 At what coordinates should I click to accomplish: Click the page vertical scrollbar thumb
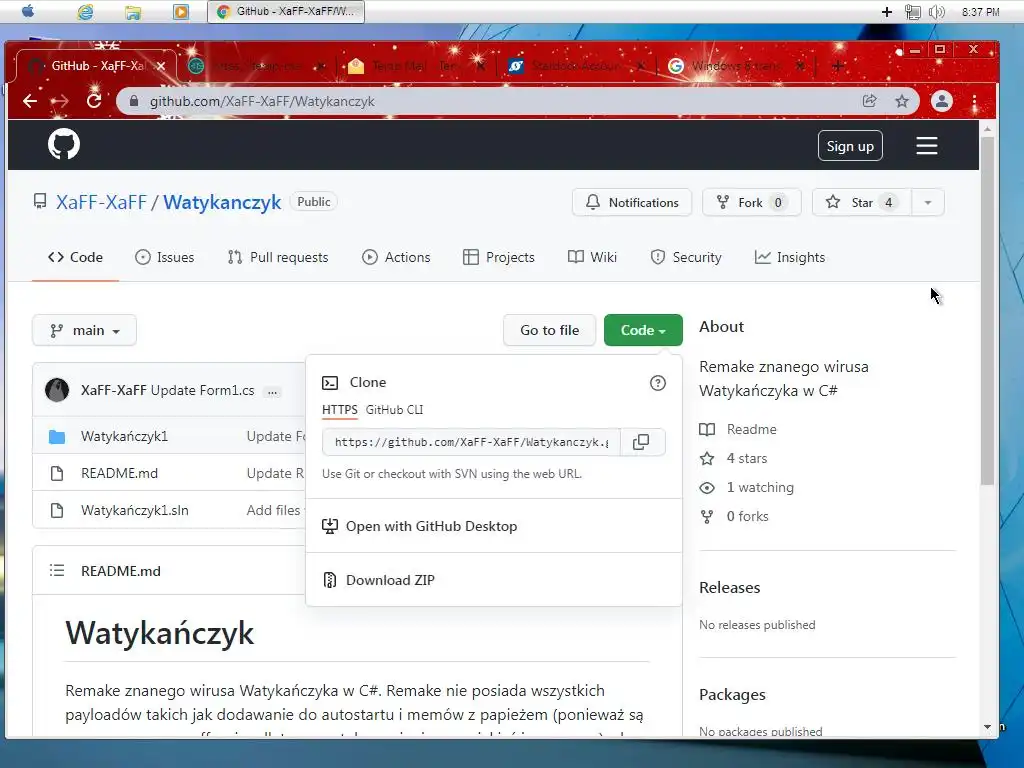(987, 310)
